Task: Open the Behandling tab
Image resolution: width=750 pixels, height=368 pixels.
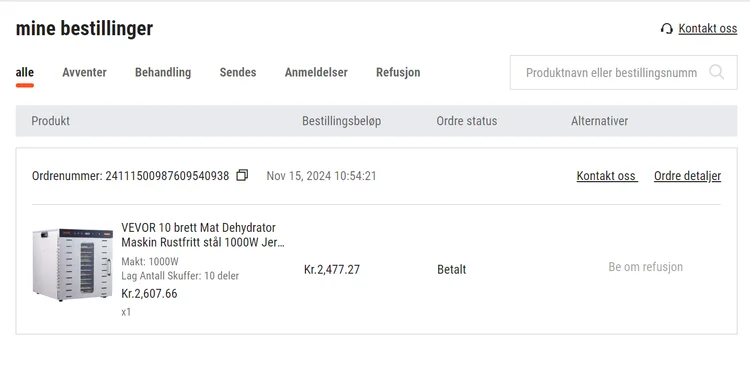Action: click(163, 72)
